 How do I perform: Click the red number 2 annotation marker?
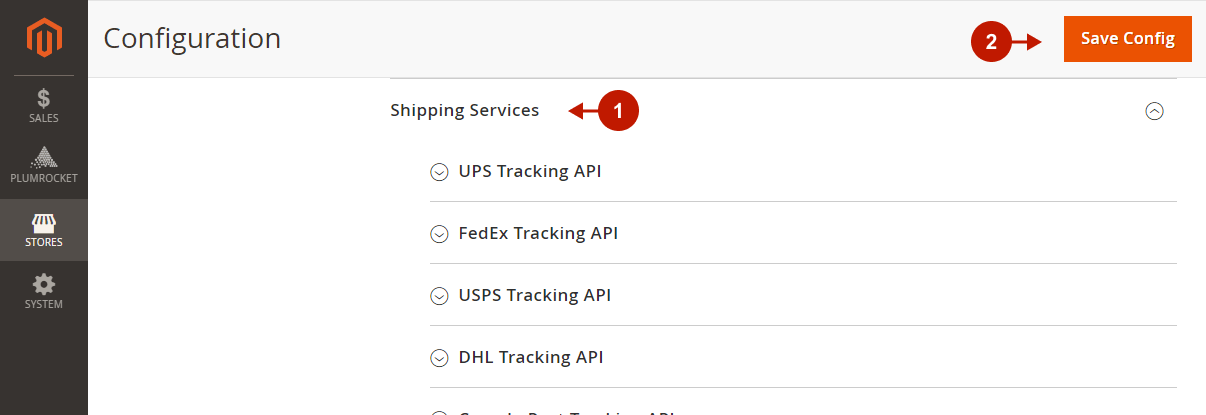[x=991, y=42]
